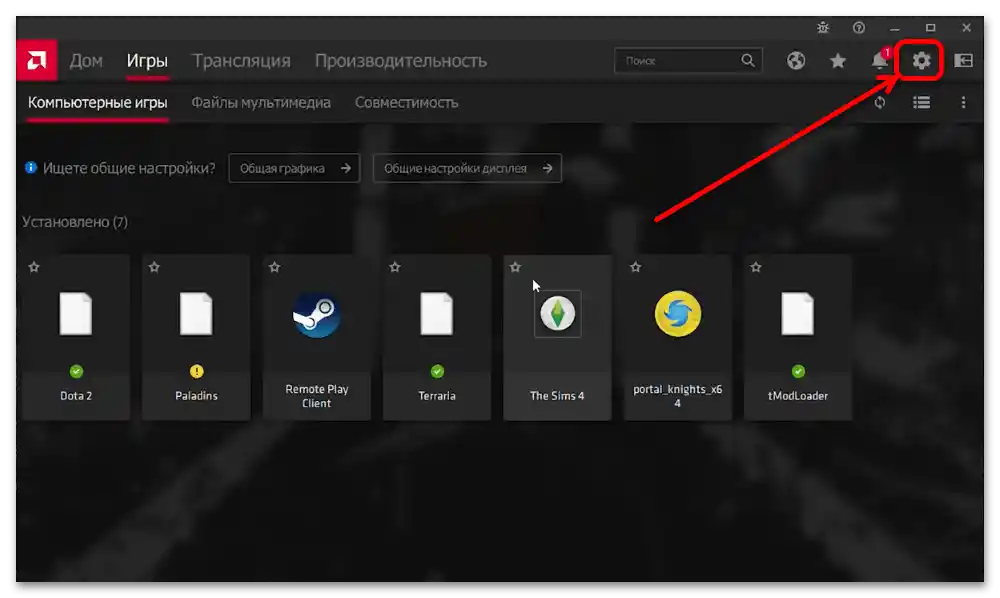
Task: Open the Дом tab
Action: [86, 61]
